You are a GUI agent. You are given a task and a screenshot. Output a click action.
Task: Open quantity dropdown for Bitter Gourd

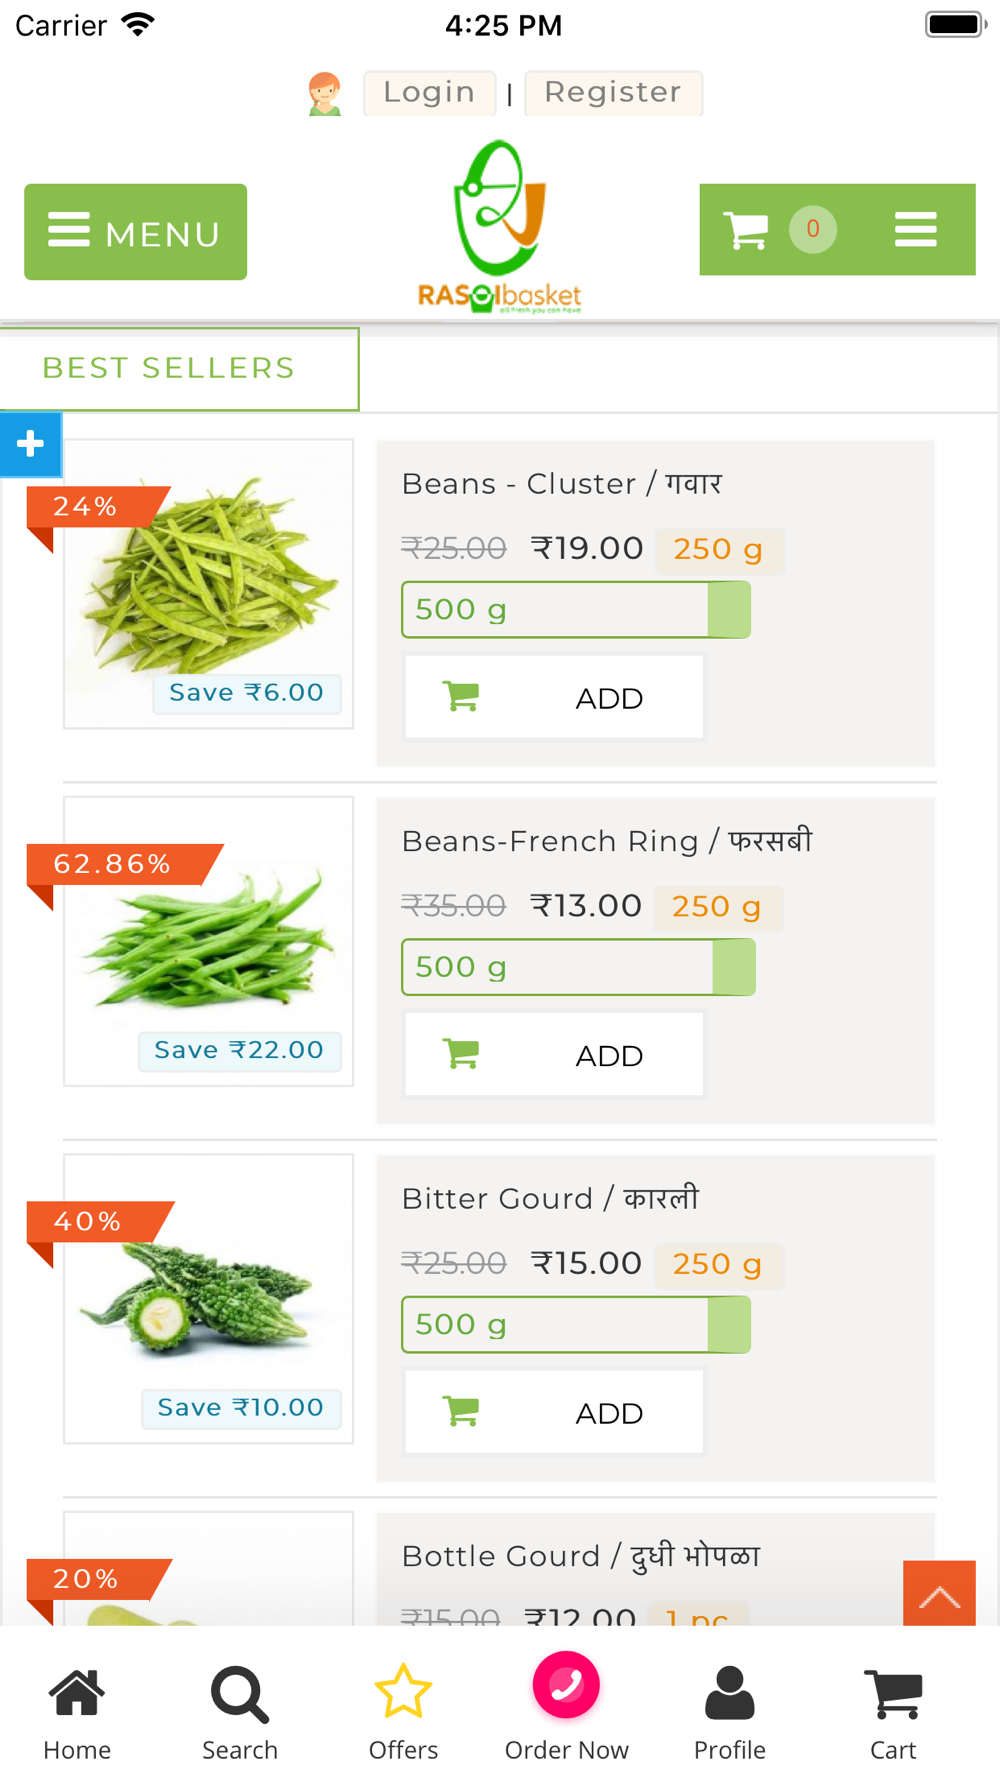[575, 1325]
